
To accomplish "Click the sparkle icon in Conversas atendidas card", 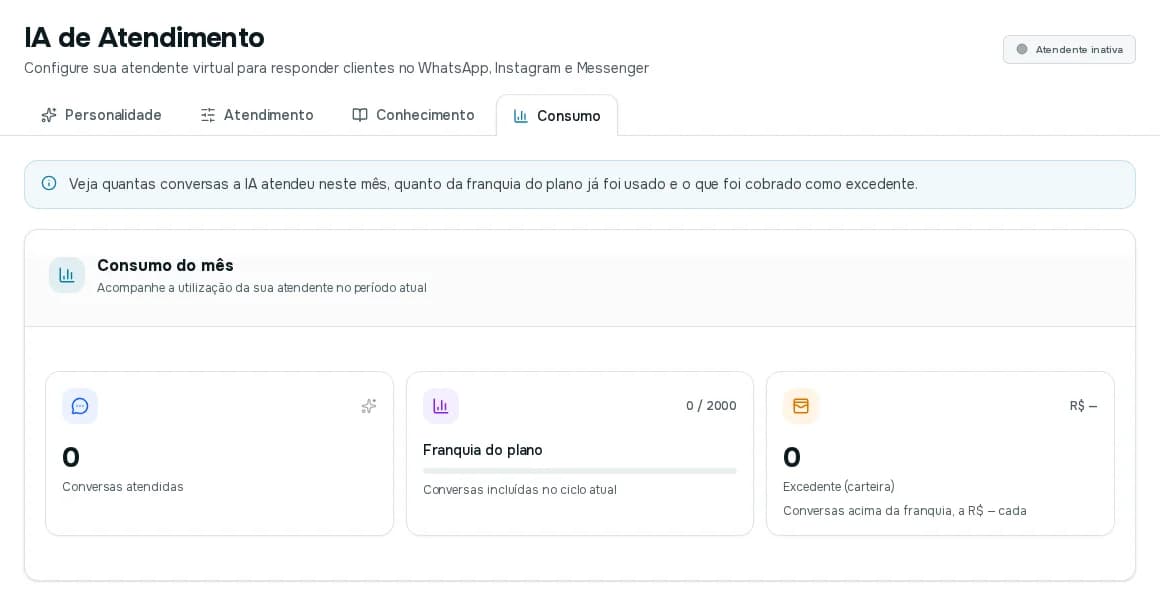I will pyautogui.click(x=368, y=406).
